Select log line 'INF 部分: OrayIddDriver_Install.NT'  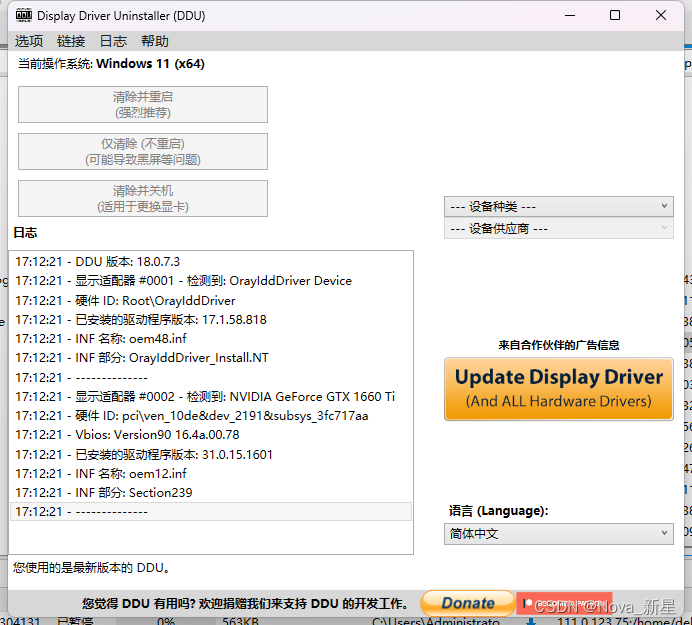[211, 358]
